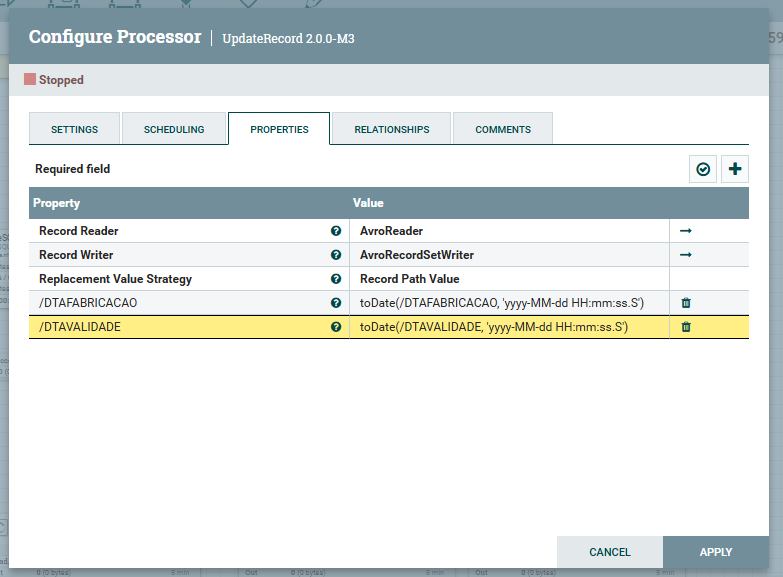Verify properties with checkmark icon

703,169
